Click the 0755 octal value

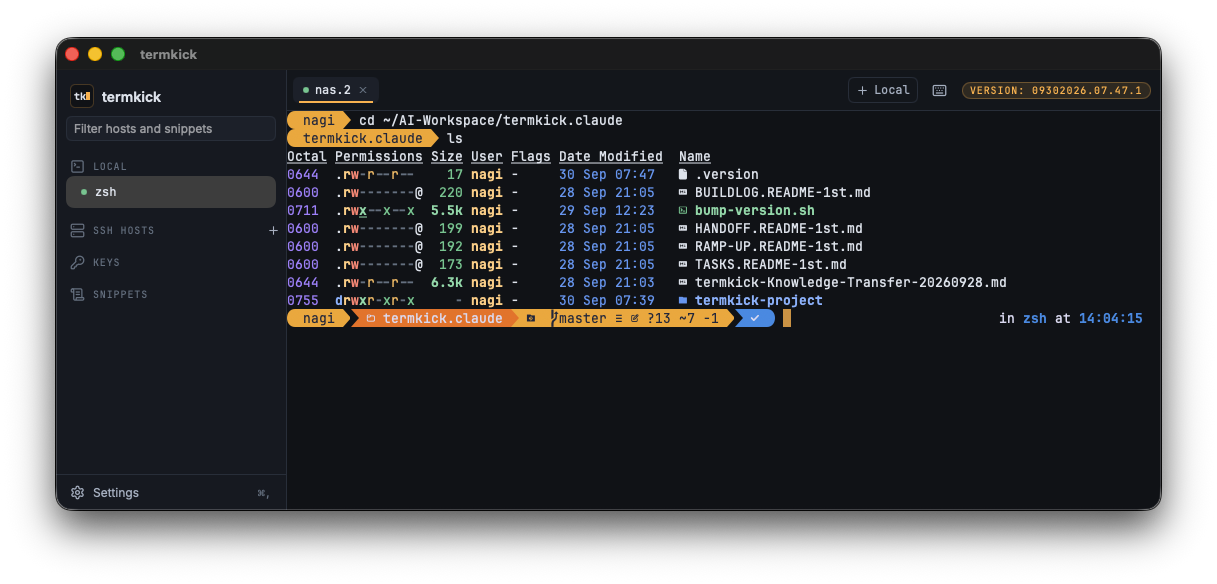click(x=303, y=300)
